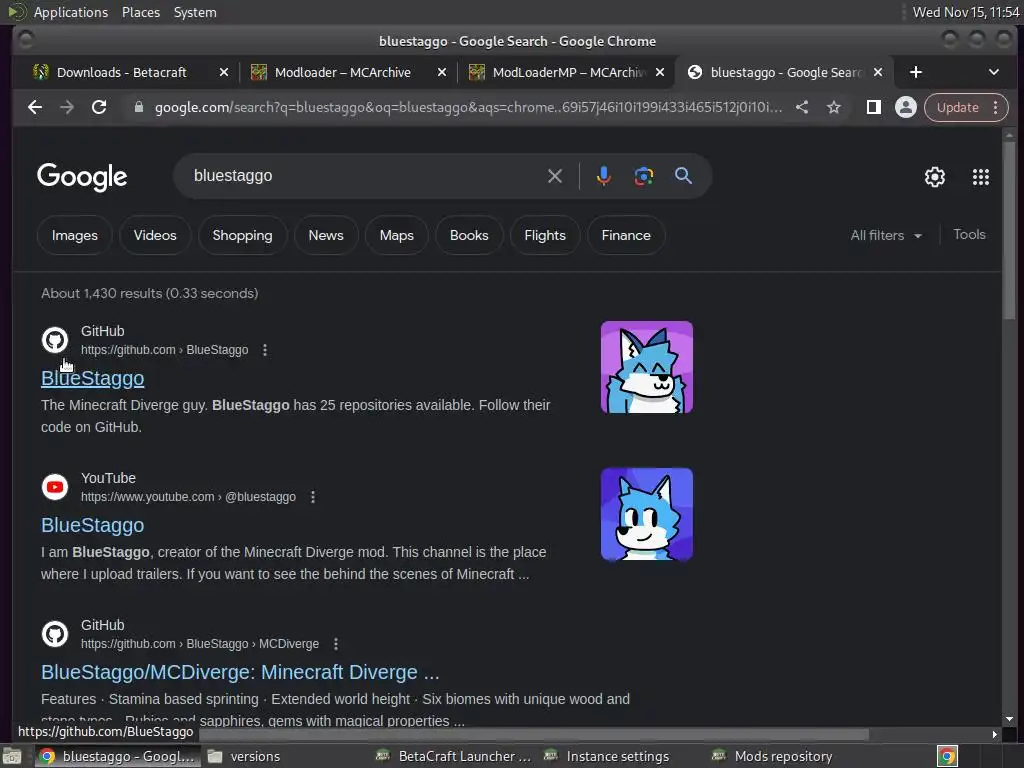1024x768 pixels.
Task: Switch to Instance settings taskbar window
Action: click(x=608, y=756)
